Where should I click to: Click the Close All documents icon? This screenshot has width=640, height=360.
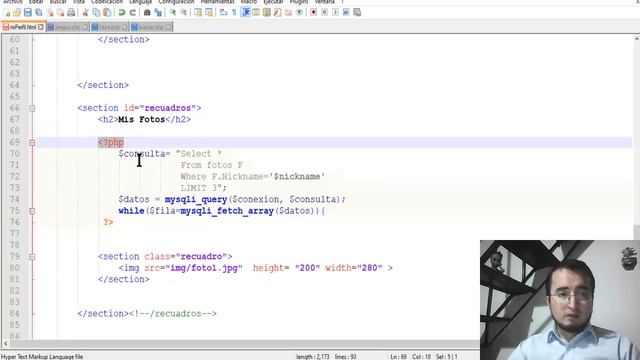[60, 12]
